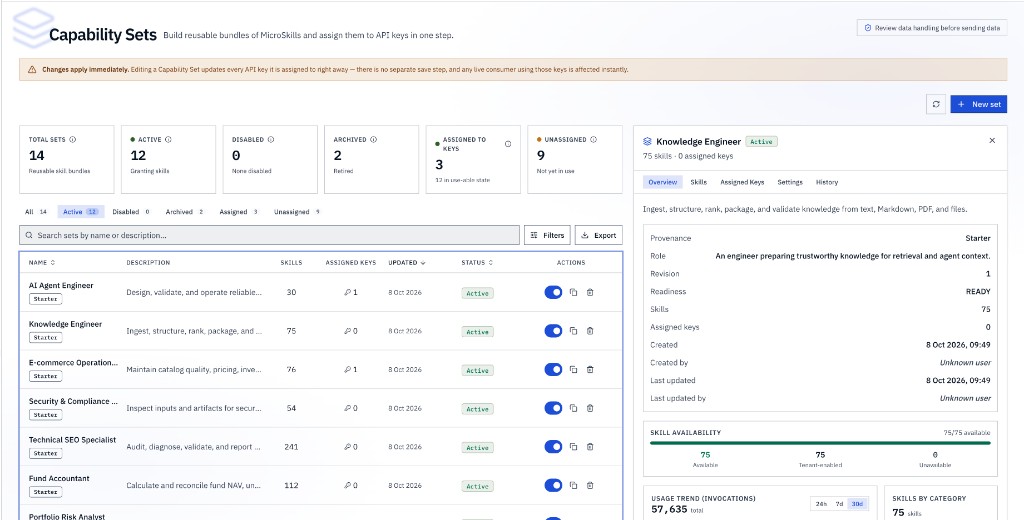Click the 241 skills count cell
The height and width of the screenshot is (520, 1024).
(291, 447)
